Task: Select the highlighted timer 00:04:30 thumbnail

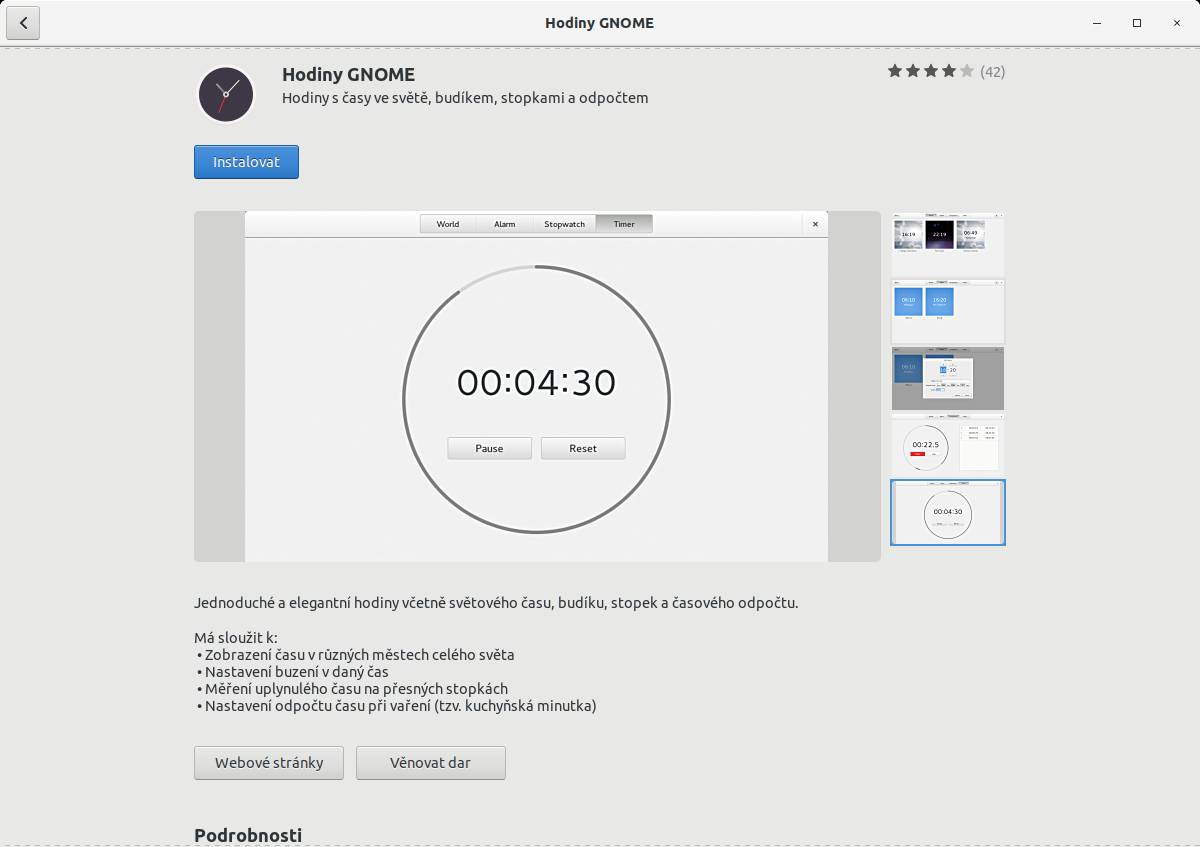Action: [948, 512]
